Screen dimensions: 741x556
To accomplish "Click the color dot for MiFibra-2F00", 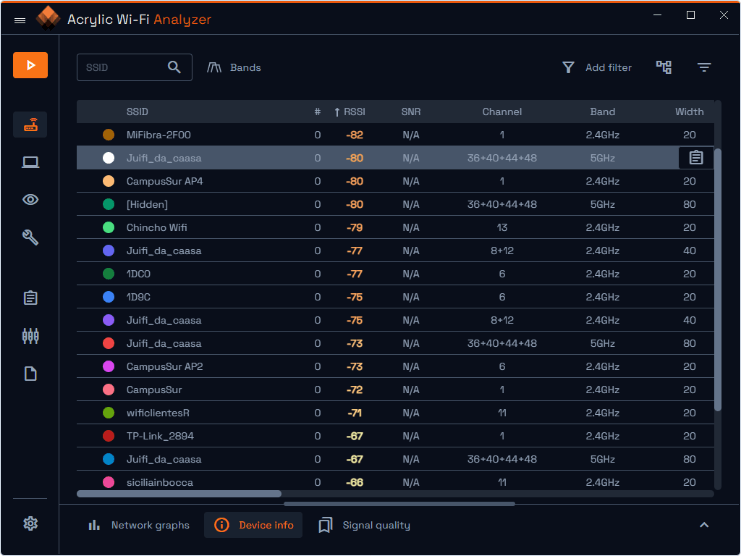I will click(108, 135).
